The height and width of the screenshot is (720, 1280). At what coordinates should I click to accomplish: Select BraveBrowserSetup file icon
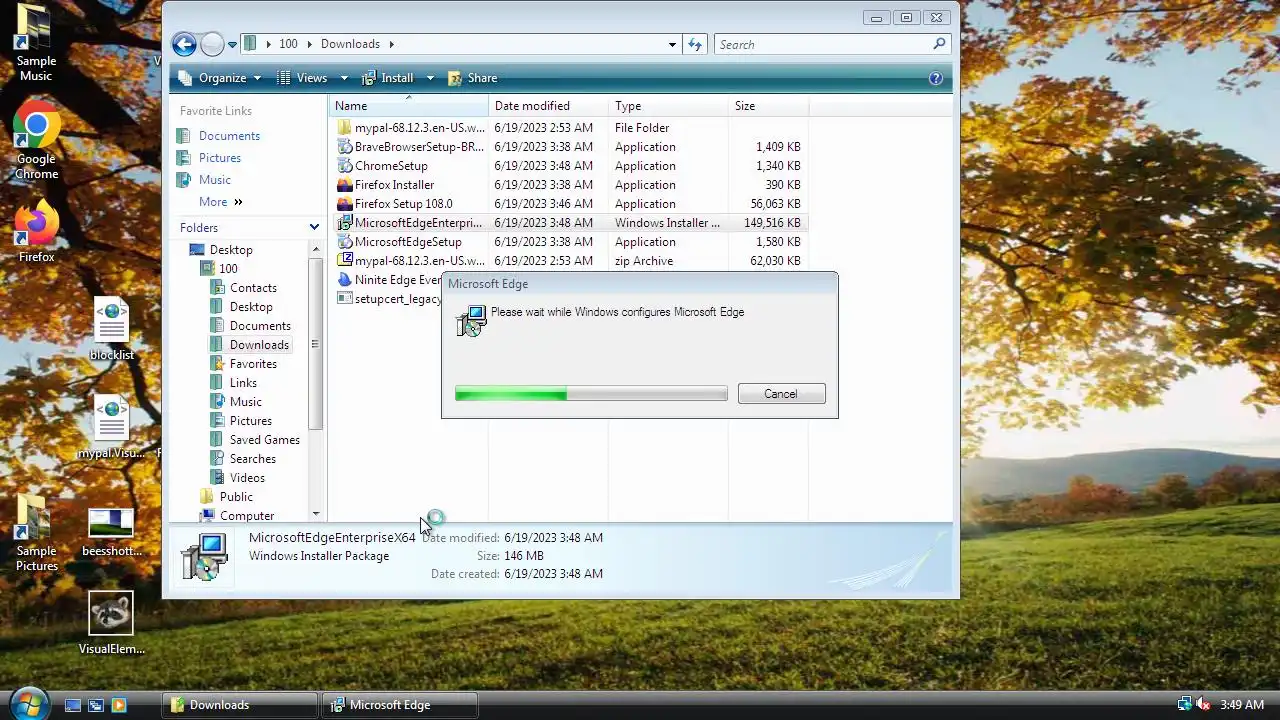click(345, 147)
